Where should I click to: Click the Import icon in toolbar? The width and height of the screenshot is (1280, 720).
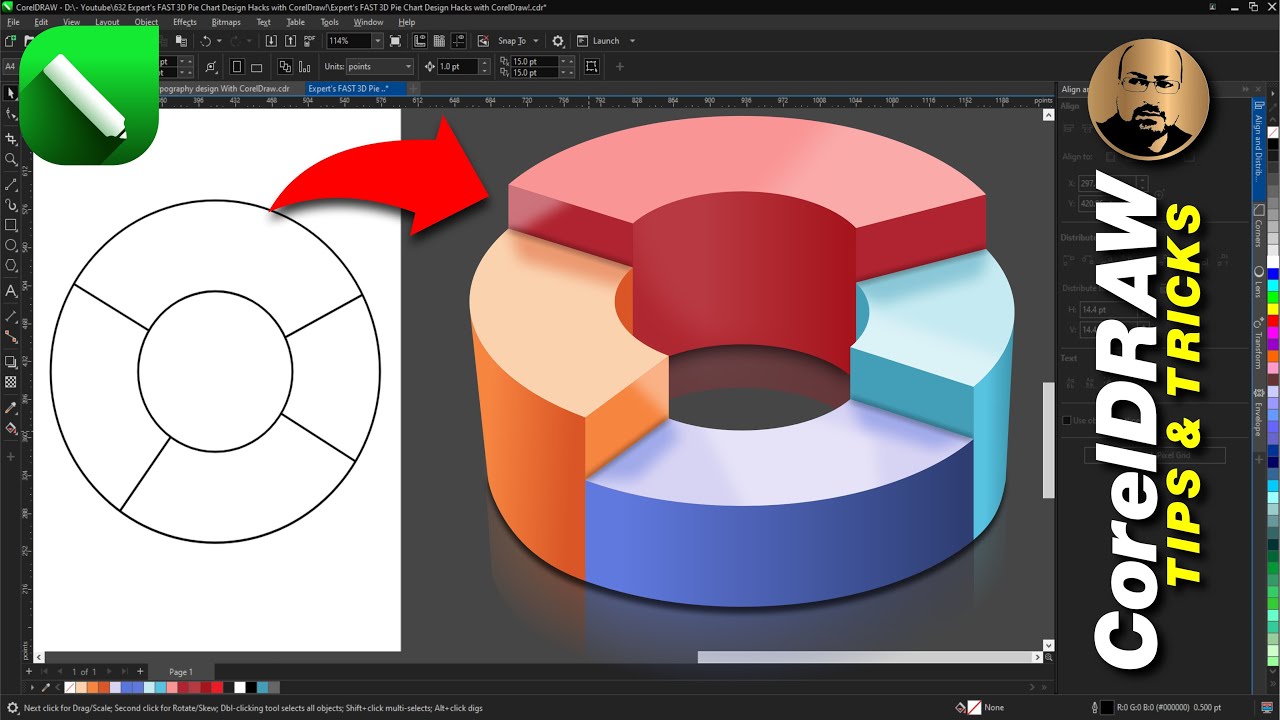[x=271, y=41]
